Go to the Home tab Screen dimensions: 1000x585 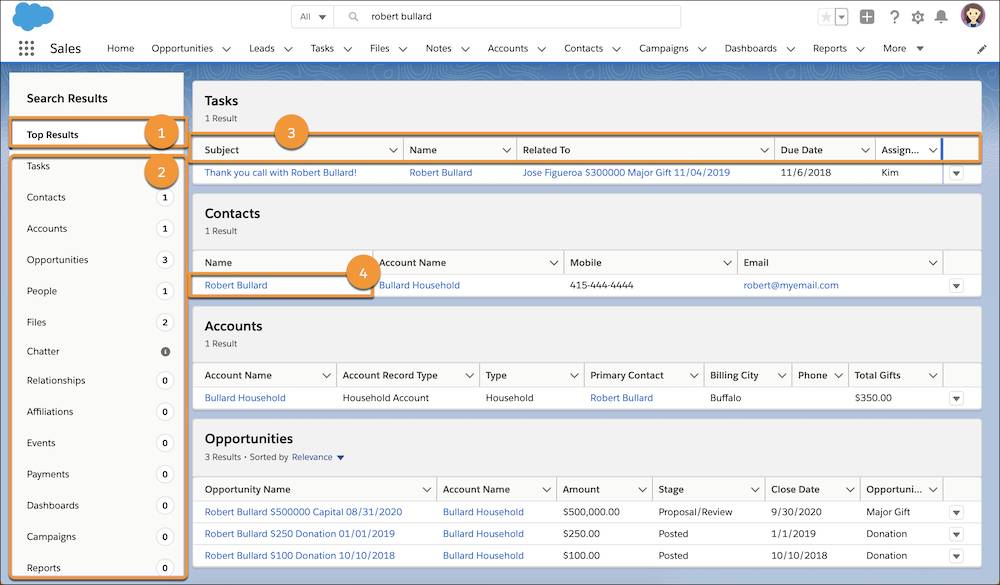point(121,48)
